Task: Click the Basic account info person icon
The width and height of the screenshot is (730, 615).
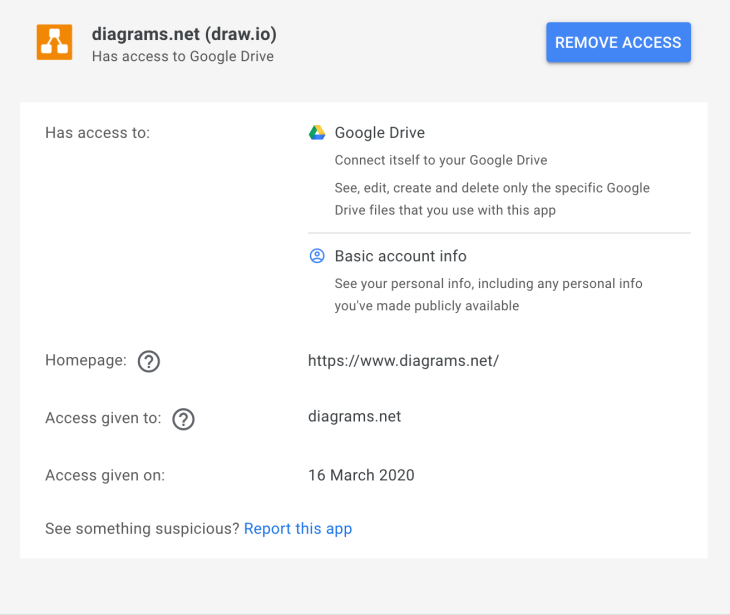Action: tap(317, 256)
